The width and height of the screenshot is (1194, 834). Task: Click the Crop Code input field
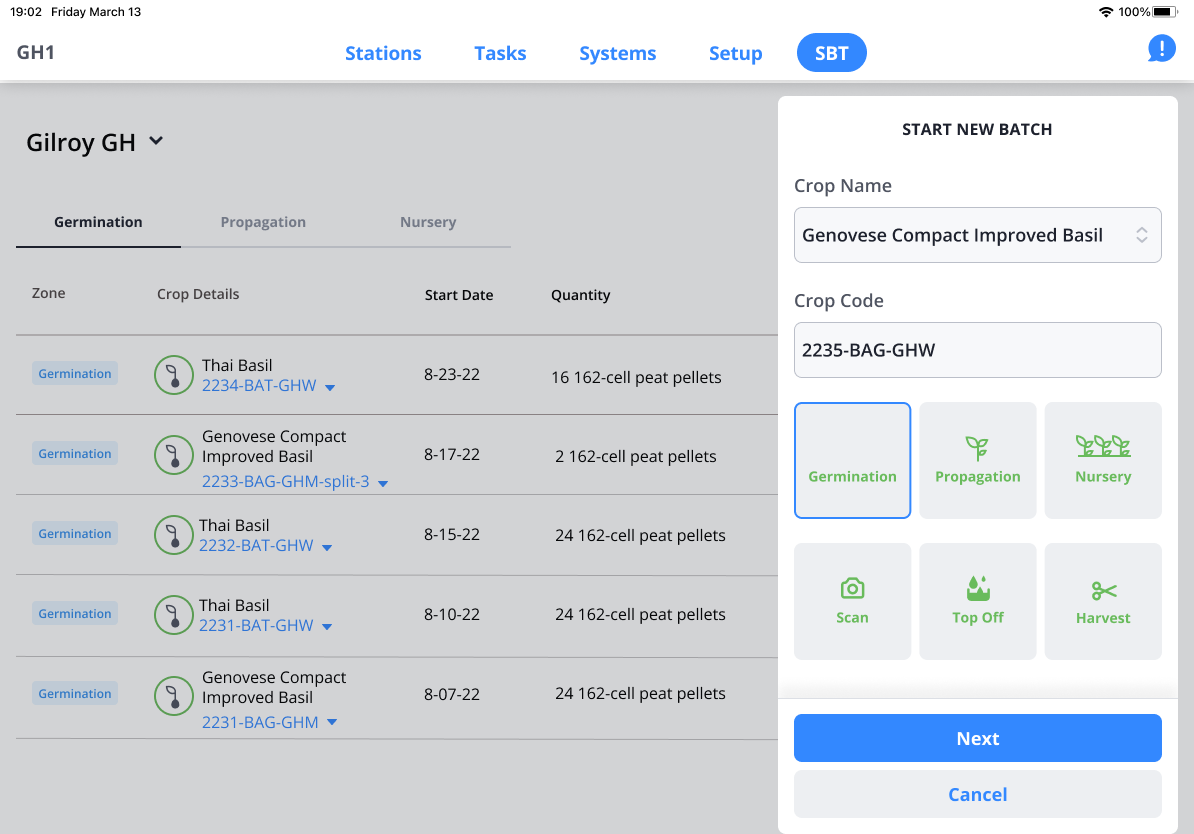(x=977, y=350)
